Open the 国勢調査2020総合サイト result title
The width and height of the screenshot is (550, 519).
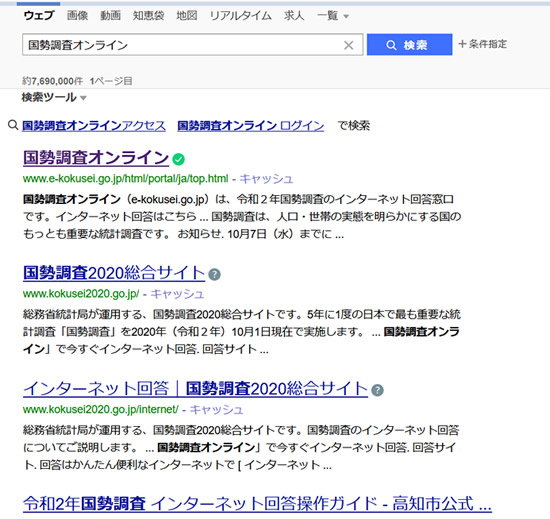click(114, 273)
